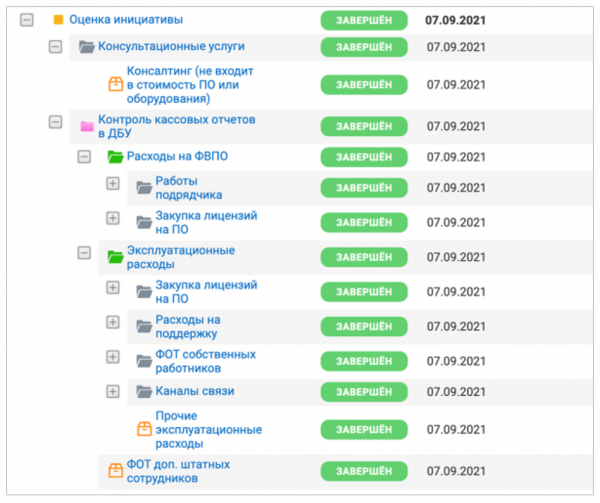600x503 pixels.
Task: Expand the Работы подрядчика node
Action: coord(113,186)
